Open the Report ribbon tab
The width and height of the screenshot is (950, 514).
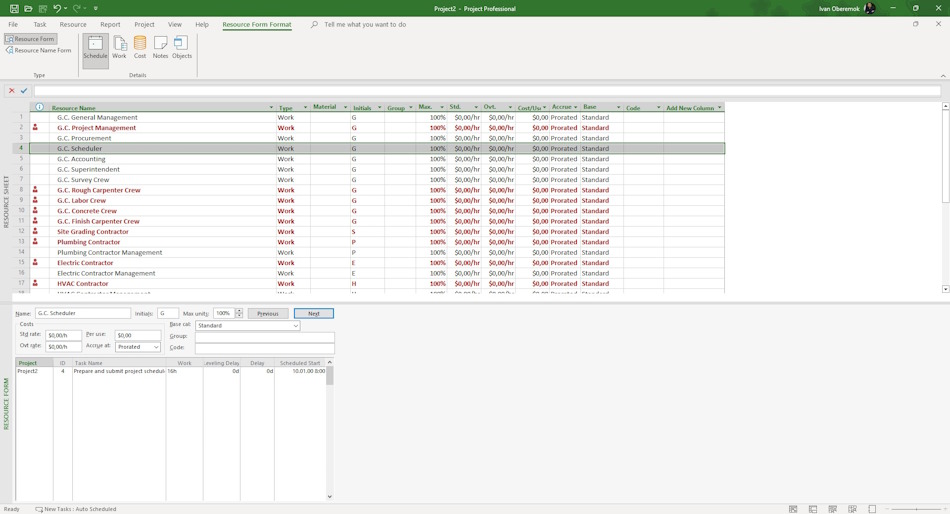click(110, 24)
